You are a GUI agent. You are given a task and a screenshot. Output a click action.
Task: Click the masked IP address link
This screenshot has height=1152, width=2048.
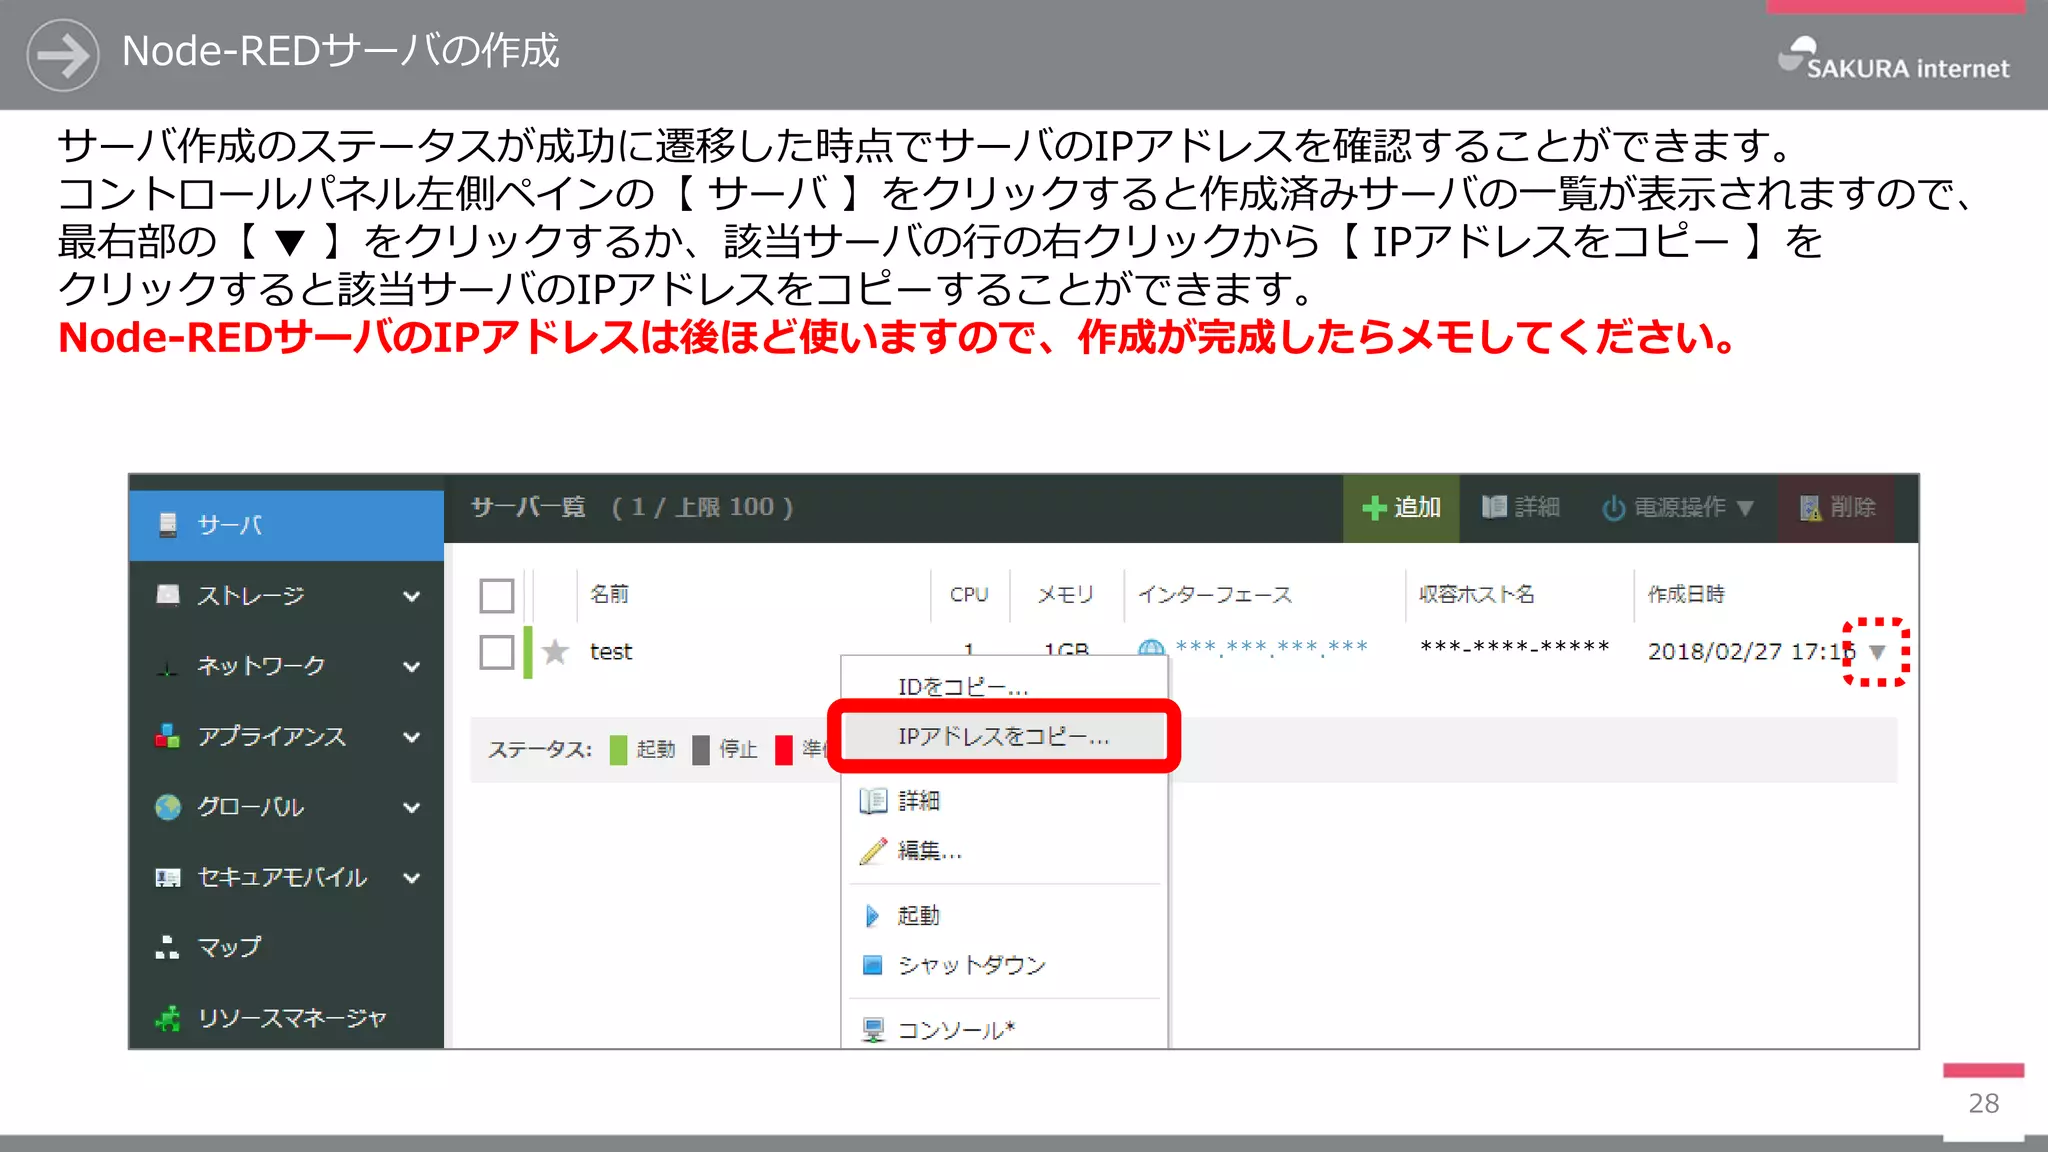click(x=1271, y=647)
